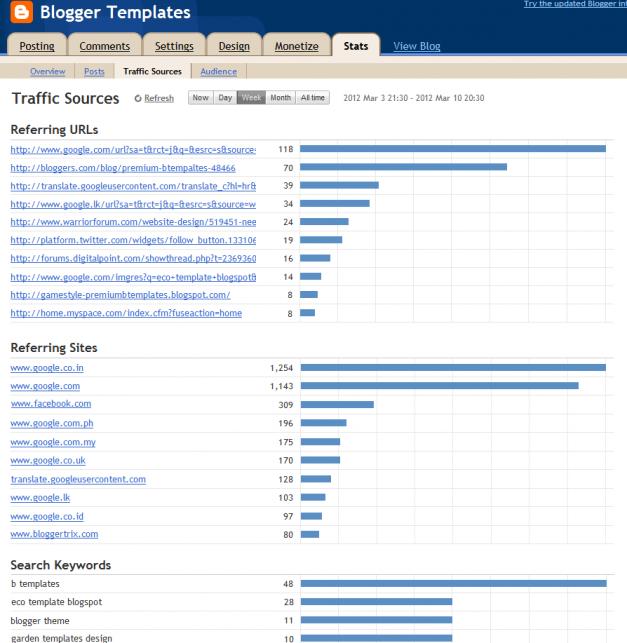Click the 'b templates' search keyword
Screen dimensions: 627x643
point(35,584)
